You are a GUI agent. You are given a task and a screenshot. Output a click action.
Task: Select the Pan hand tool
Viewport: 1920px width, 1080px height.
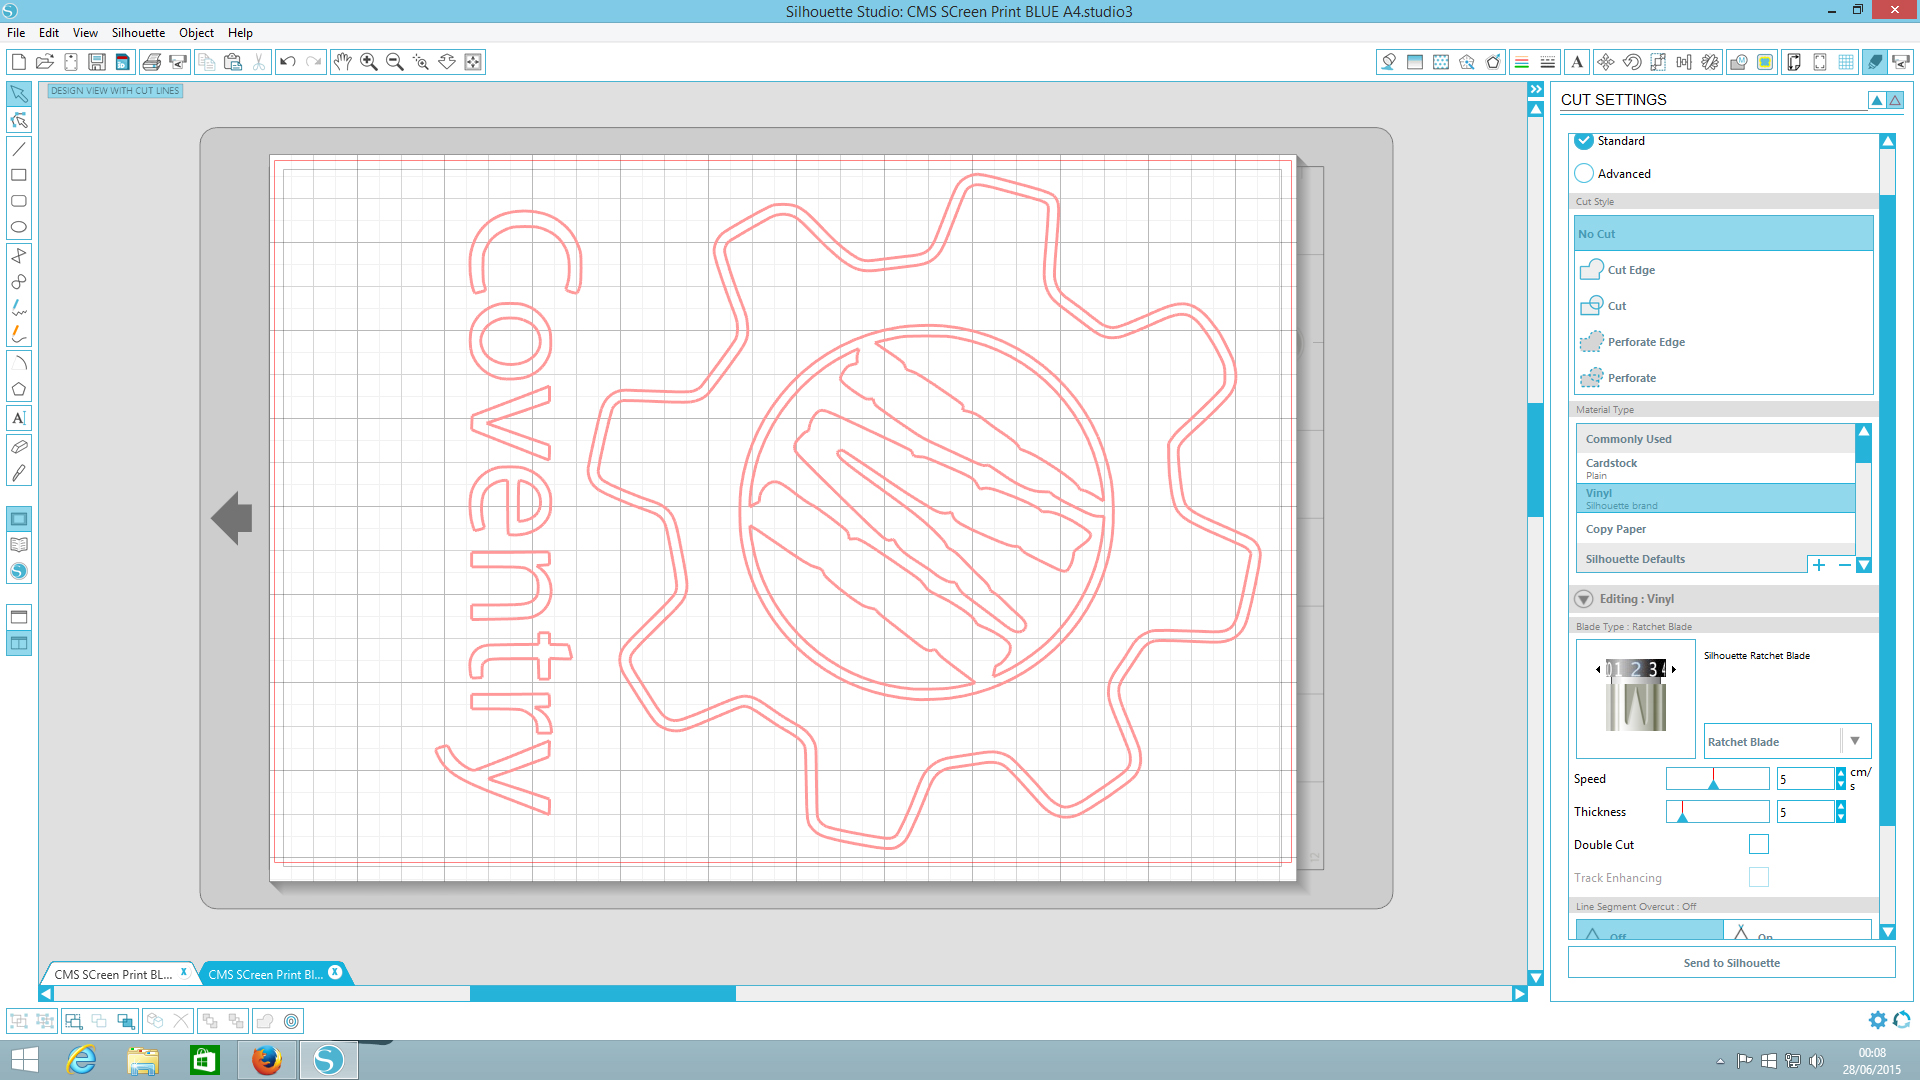coord(342,62)
